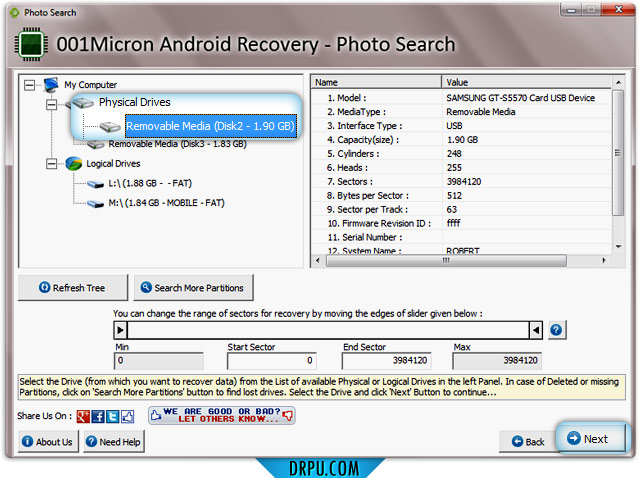
Task: Click the My Computer icon in tree
Action: [51, 85]
